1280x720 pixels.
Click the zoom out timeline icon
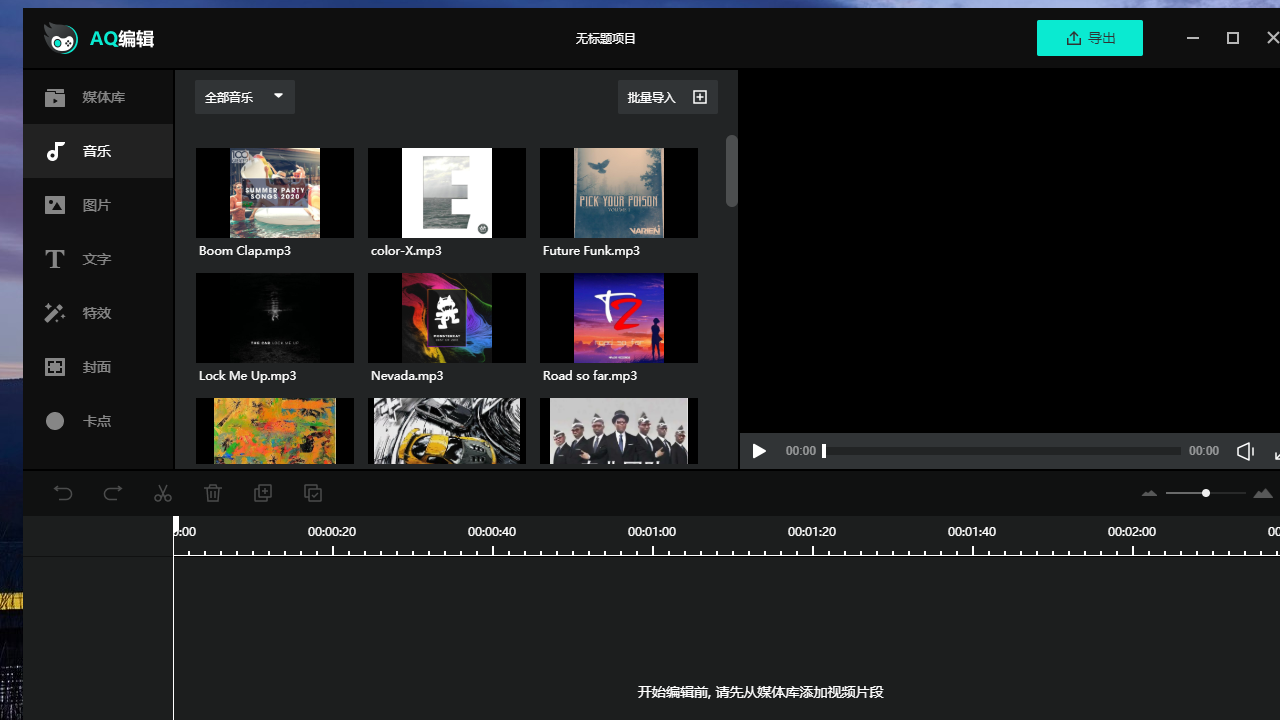pyautogui.click(x=1149, y=493)
